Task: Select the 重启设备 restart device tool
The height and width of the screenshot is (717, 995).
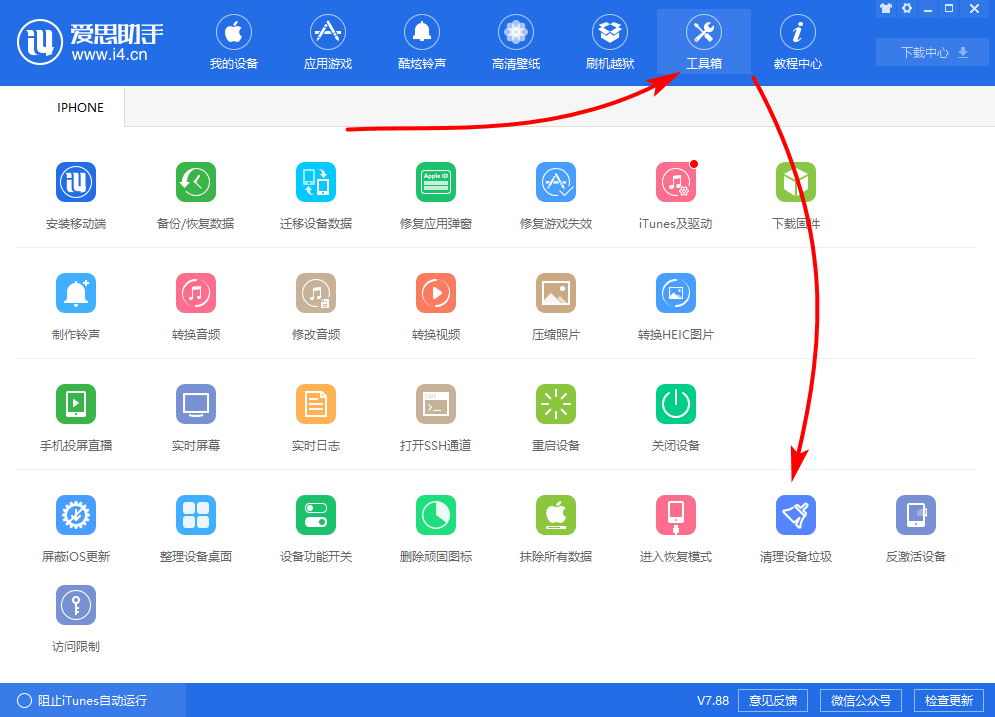Action: (555, 416)
